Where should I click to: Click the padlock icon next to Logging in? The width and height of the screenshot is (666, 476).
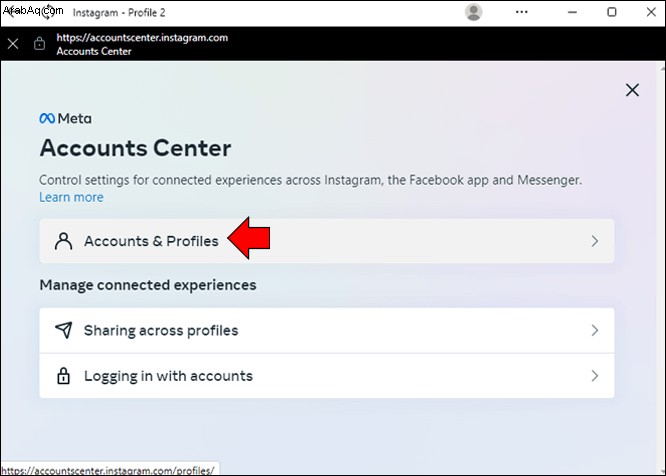click(63, 376)
